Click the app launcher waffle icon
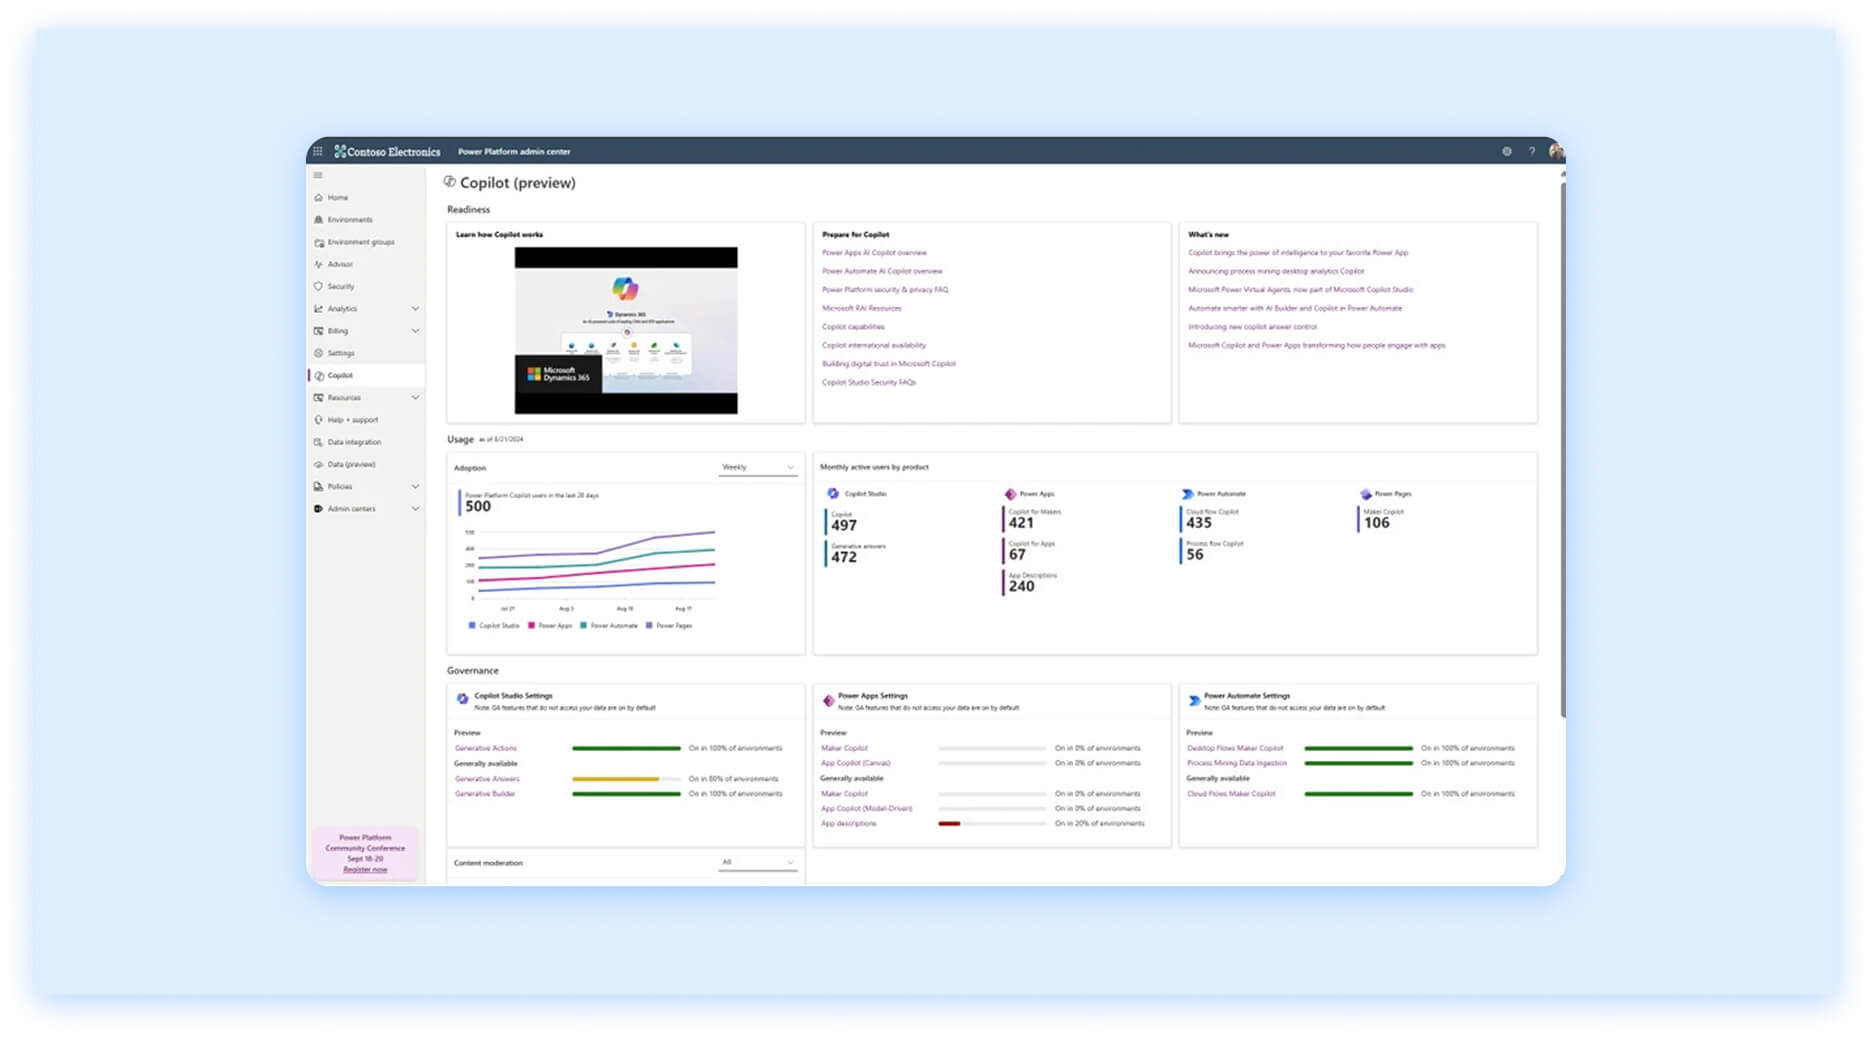Image resolution: width=1872 pixels, height=1038 pixels. click(318, 150)
